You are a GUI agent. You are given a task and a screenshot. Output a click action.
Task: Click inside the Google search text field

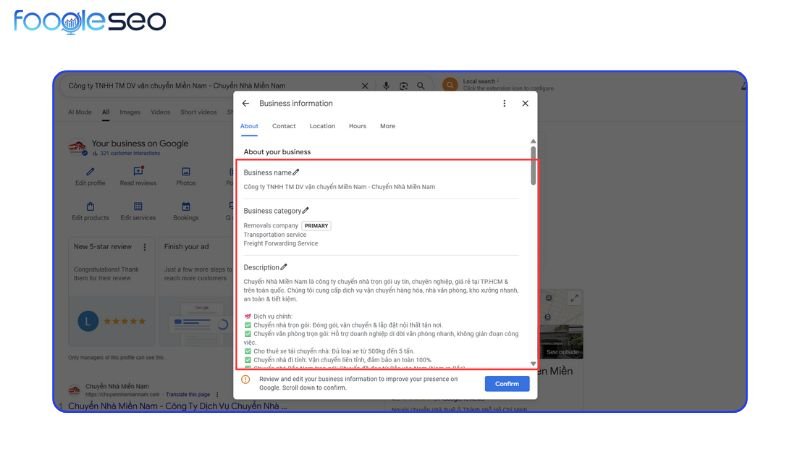point(200,86)
